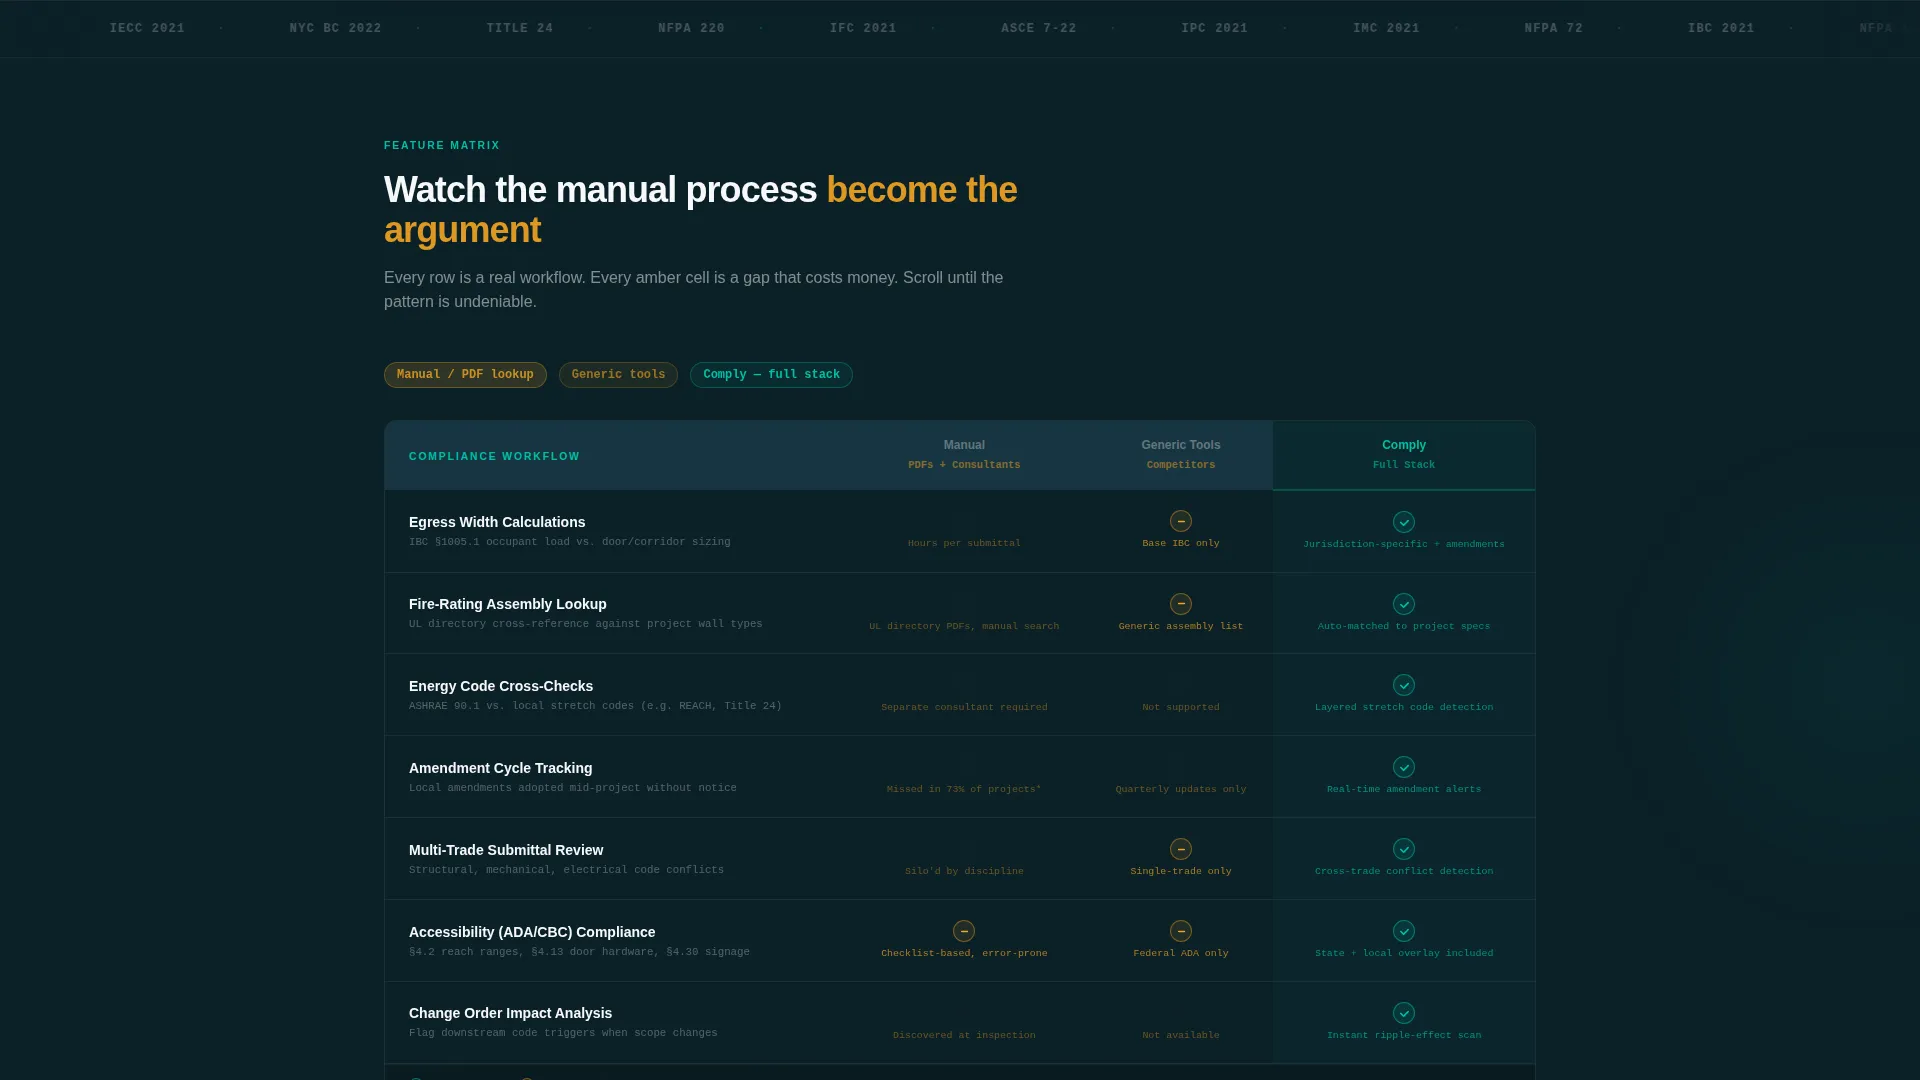Click the checkmark icon above Instant ripple-effect scan
Viewport: 1920px width, 1080px height.
click(1404, 1013)
